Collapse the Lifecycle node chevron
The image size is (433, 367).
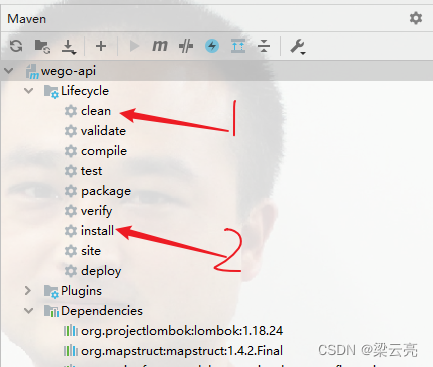click(x=29, y=91)
